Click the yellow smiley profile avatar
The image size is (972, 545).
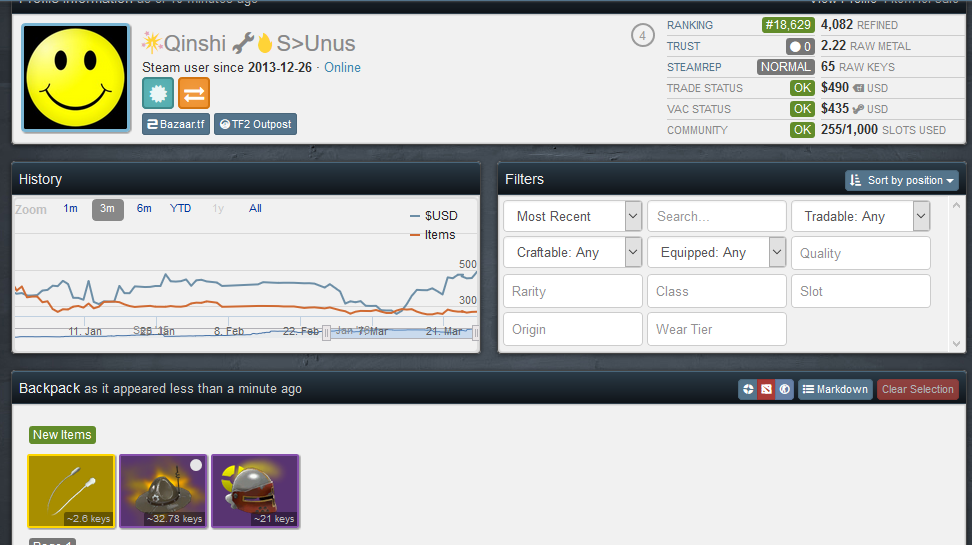[x=76, y=78]
